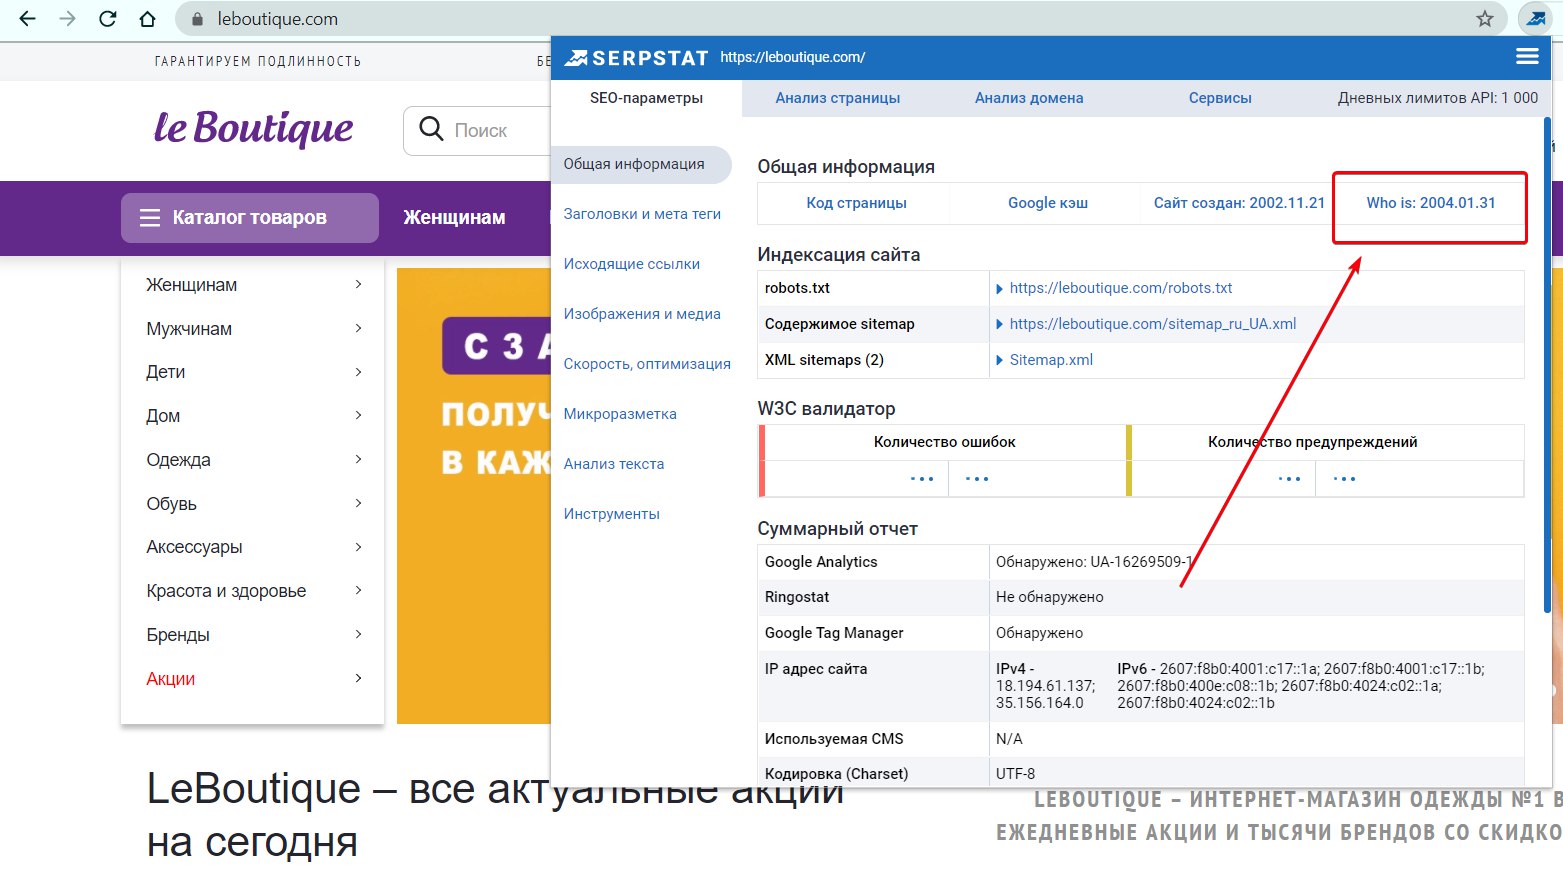Focus the Поиск search field
This screenshot has width=1563, height=872.
[480, 130]
